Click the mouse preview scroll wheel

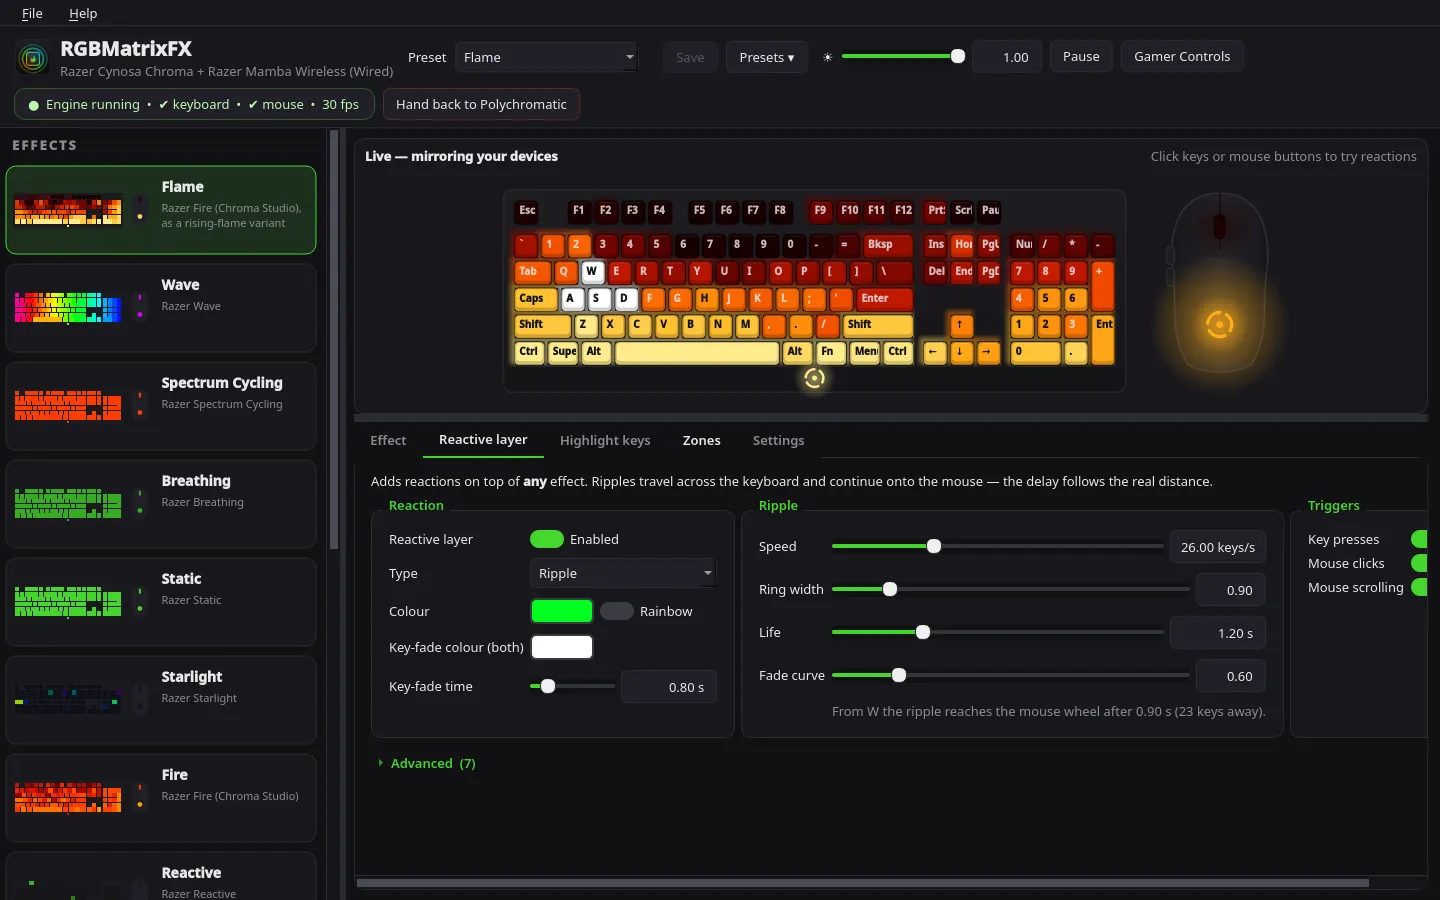click(x=1219, y=227)
